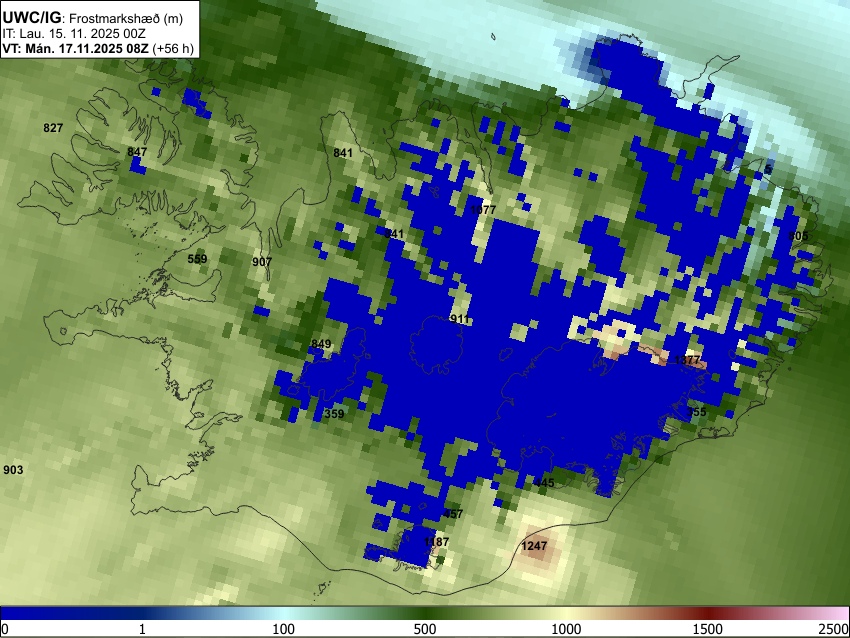Click the 559 station value

197,259
